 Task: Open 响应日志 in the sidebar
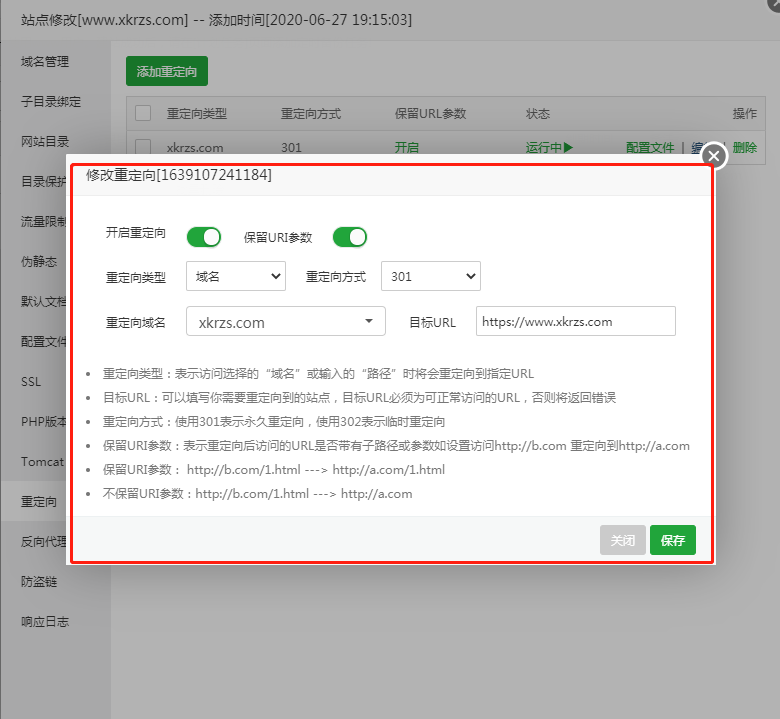[45, 621]
